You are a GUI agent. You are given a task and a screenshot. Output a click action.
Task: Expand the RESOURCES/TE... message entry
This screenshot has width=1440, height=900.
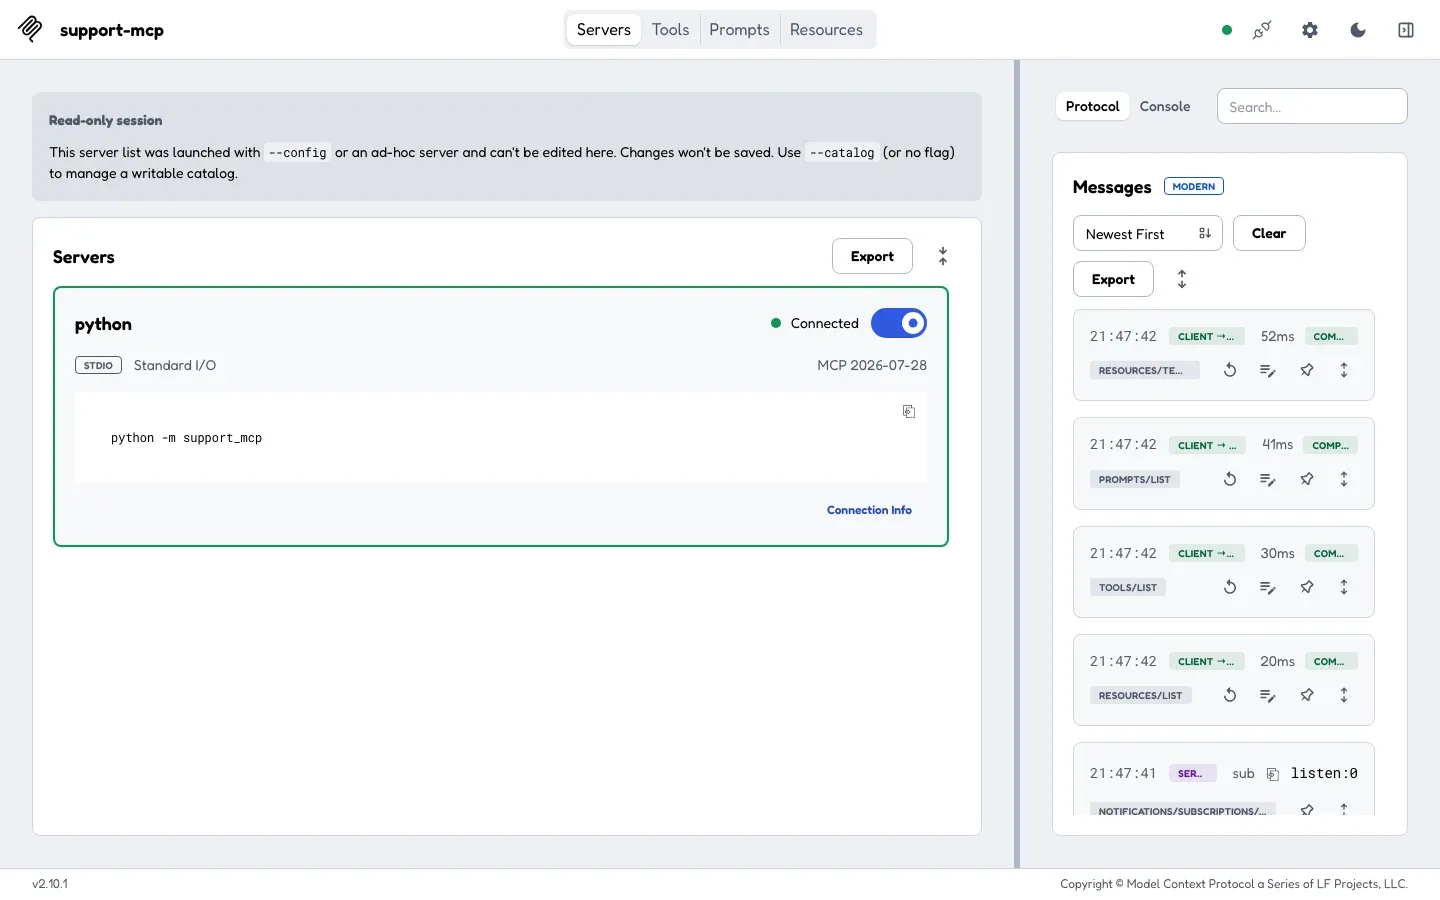coord(1344,370)
